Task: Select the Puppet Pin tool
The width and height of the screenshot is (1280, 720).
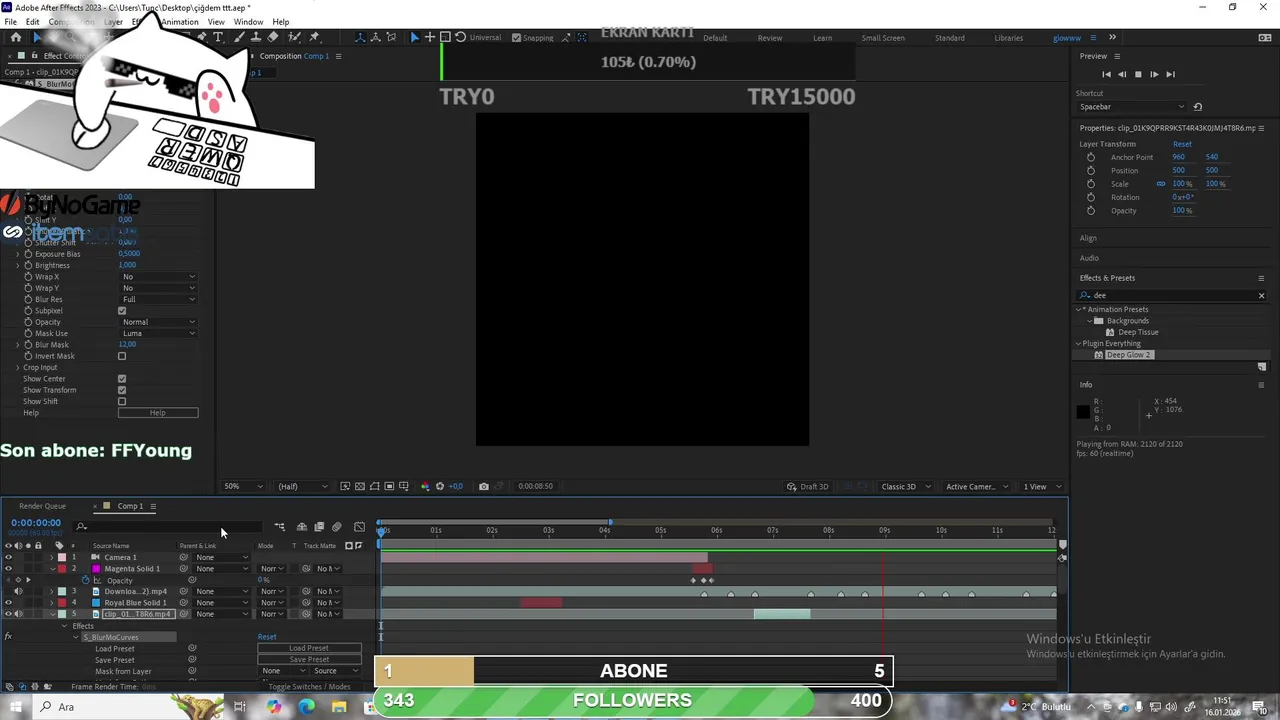Action: point(315,37)
